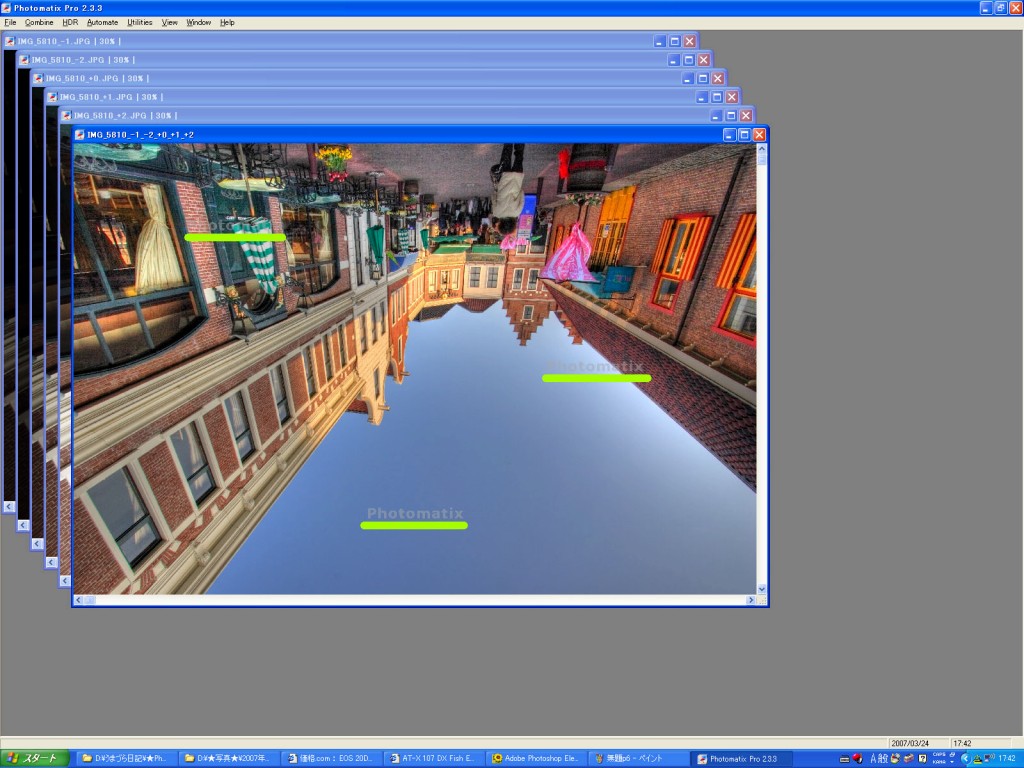Switch to the D:¥★写真★¥2007年 folder taskbar button

(x=227, y=758)
